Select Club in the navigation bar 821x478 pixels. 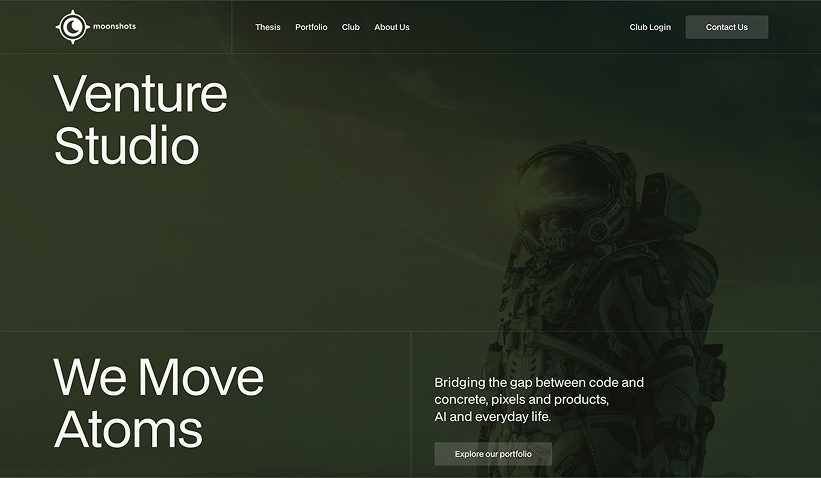point(351,27)
